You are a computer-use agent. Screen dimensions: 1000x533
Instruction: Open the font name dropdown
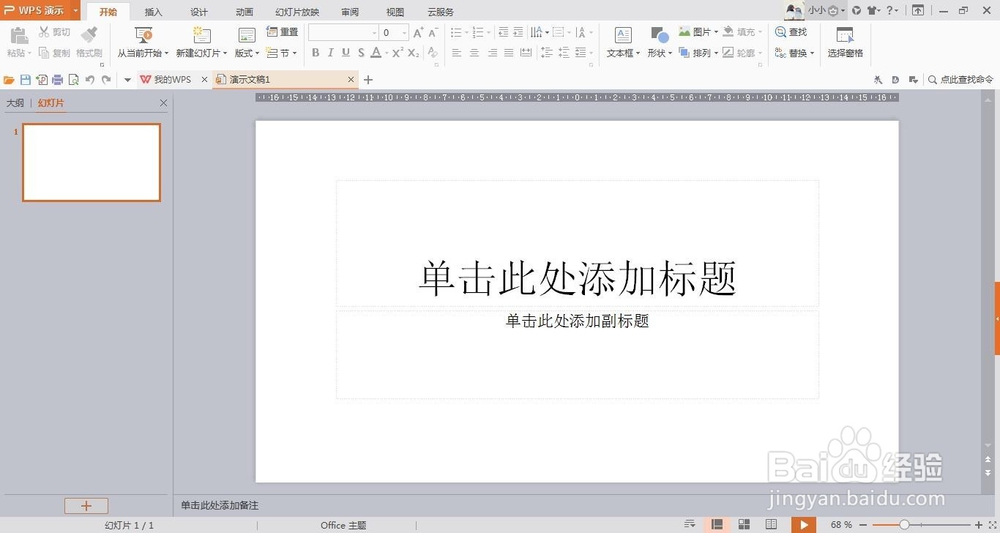pos(374,33)
